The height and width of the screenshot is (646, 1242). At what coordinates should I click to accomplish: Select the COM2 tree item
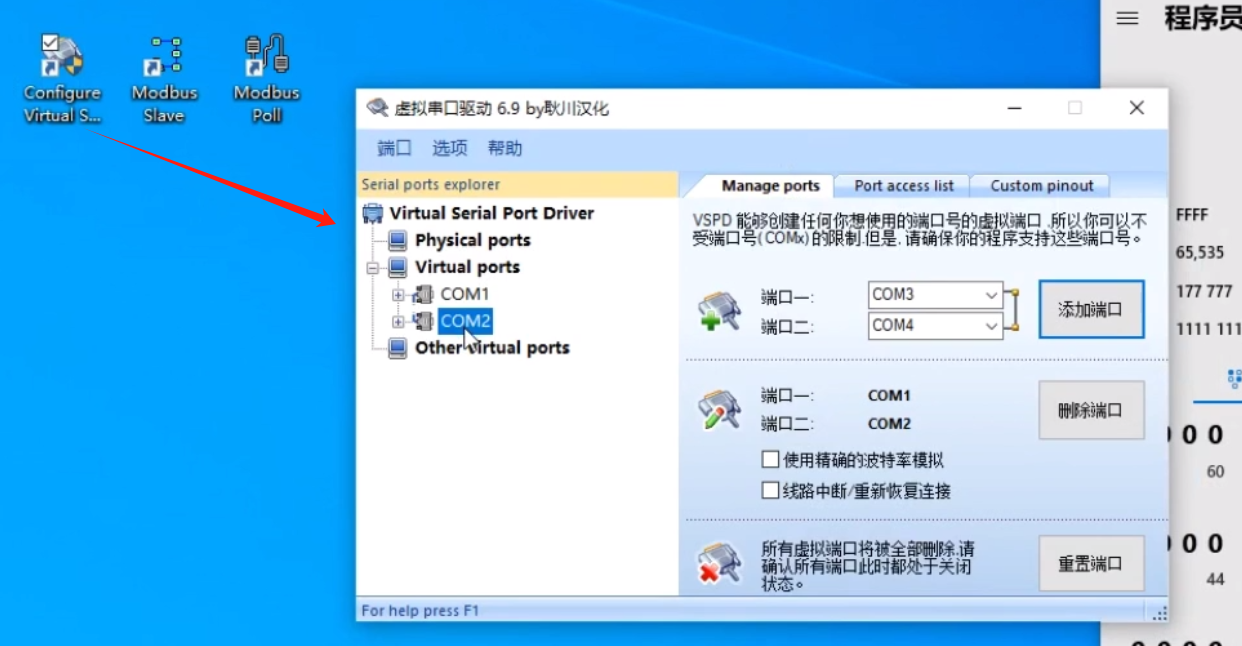(465, 321)
